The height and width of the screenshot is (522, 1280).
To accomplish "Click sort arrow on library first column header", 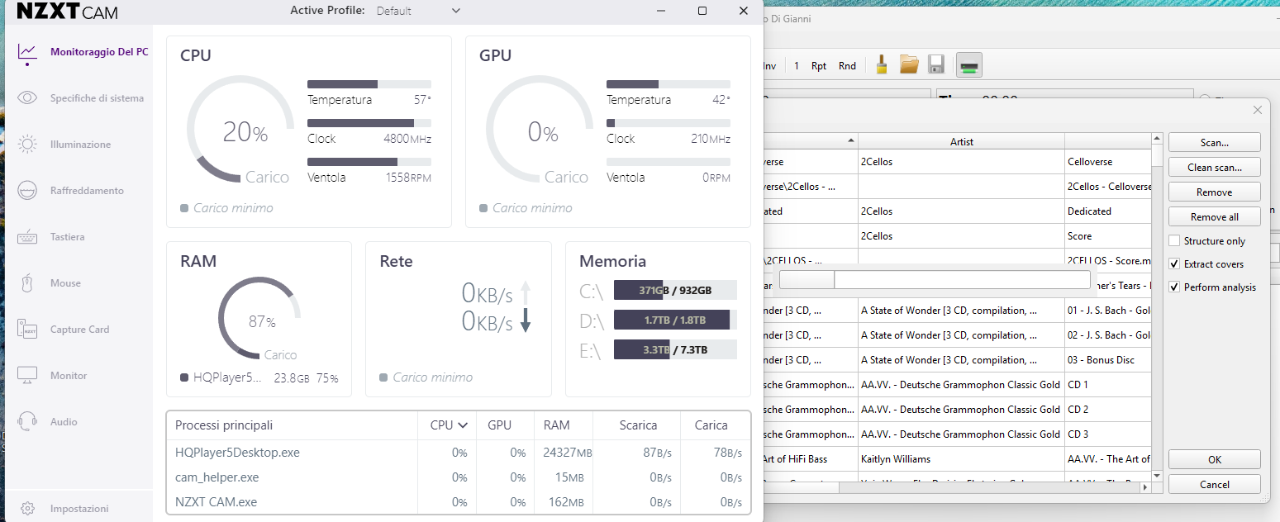I will (x=852, y=141).
